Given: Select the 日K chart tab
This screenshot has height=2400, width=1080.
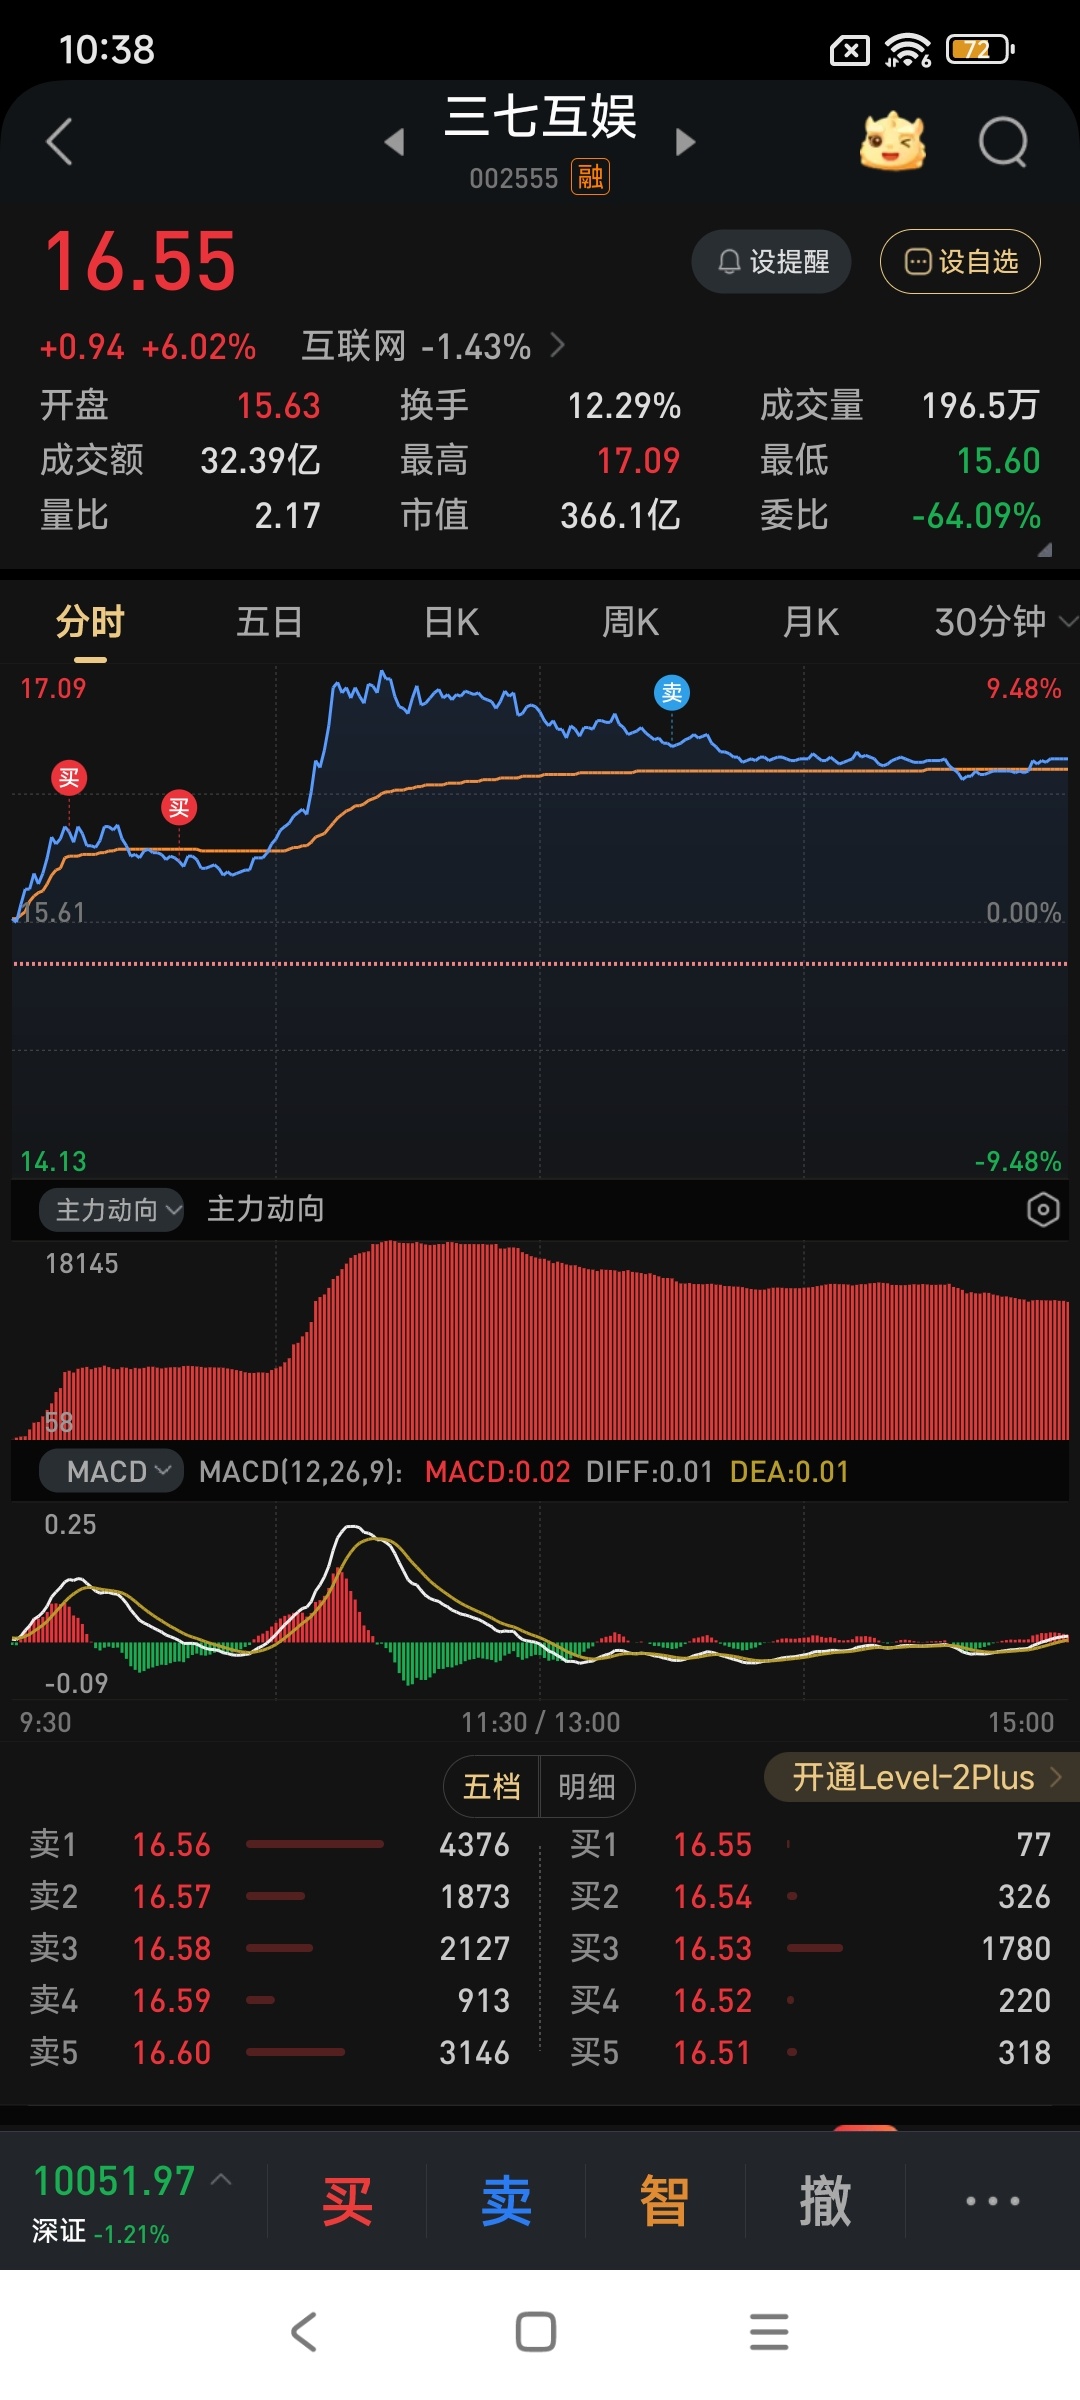Looking at the screenshot, I should (x=451, y=622).
